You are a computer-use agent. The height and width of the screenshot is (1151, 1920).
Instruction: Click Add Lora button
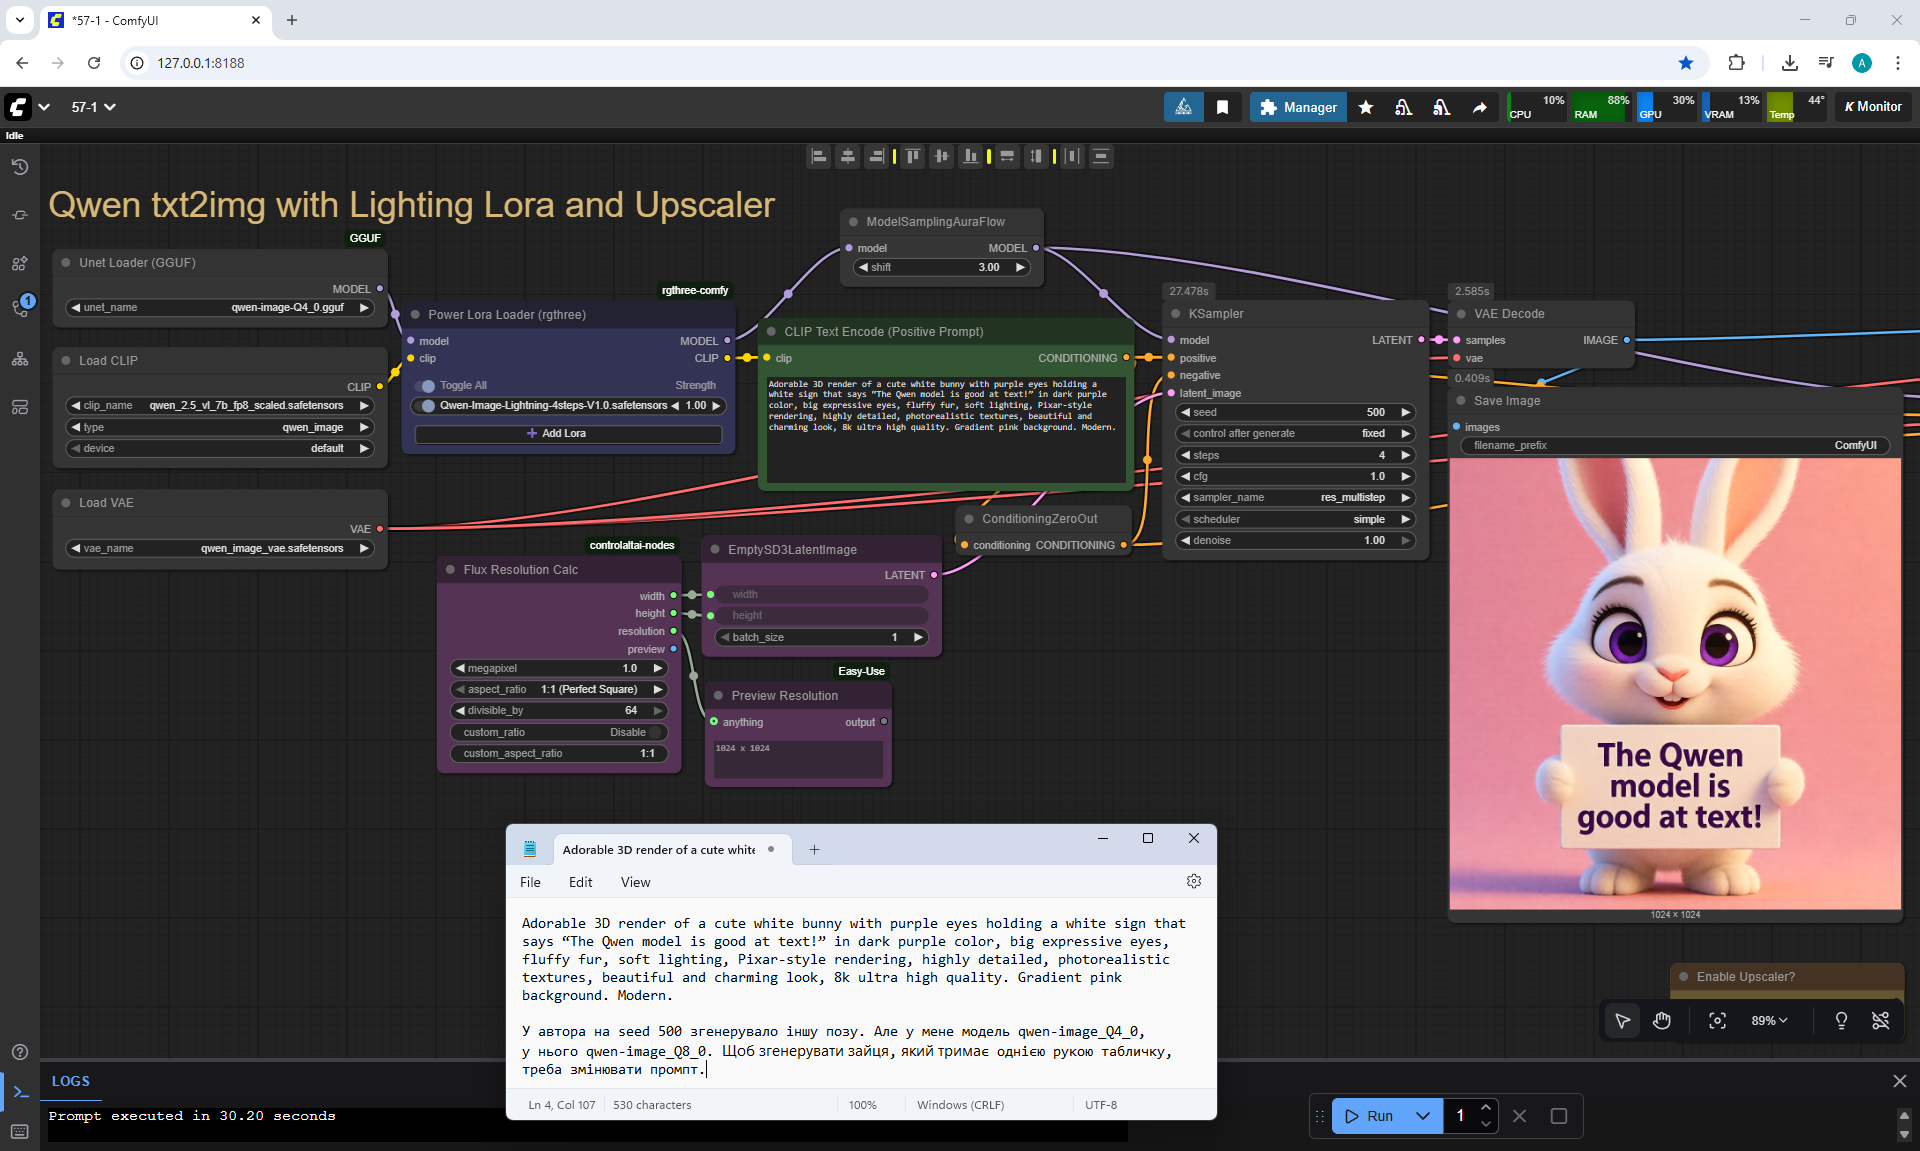[567, 433]
